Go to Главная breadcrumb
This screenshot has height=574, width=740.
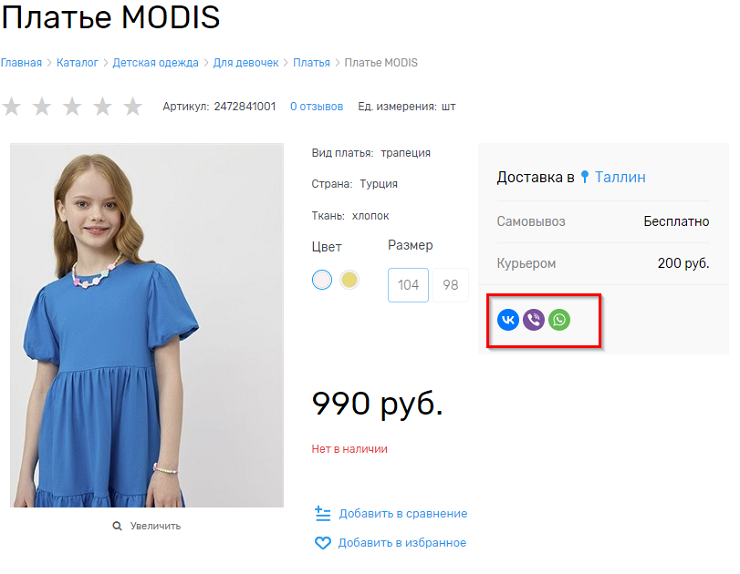point(21,62)
